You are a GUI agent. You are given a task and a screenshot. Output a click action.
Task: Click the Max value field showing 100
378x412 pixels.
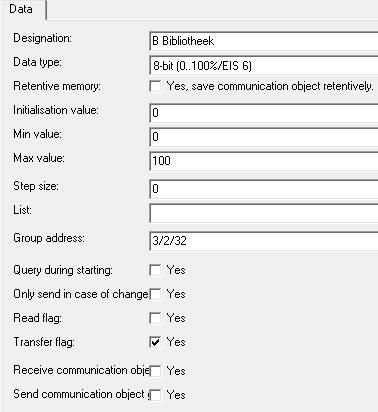[x=264, y=161]
